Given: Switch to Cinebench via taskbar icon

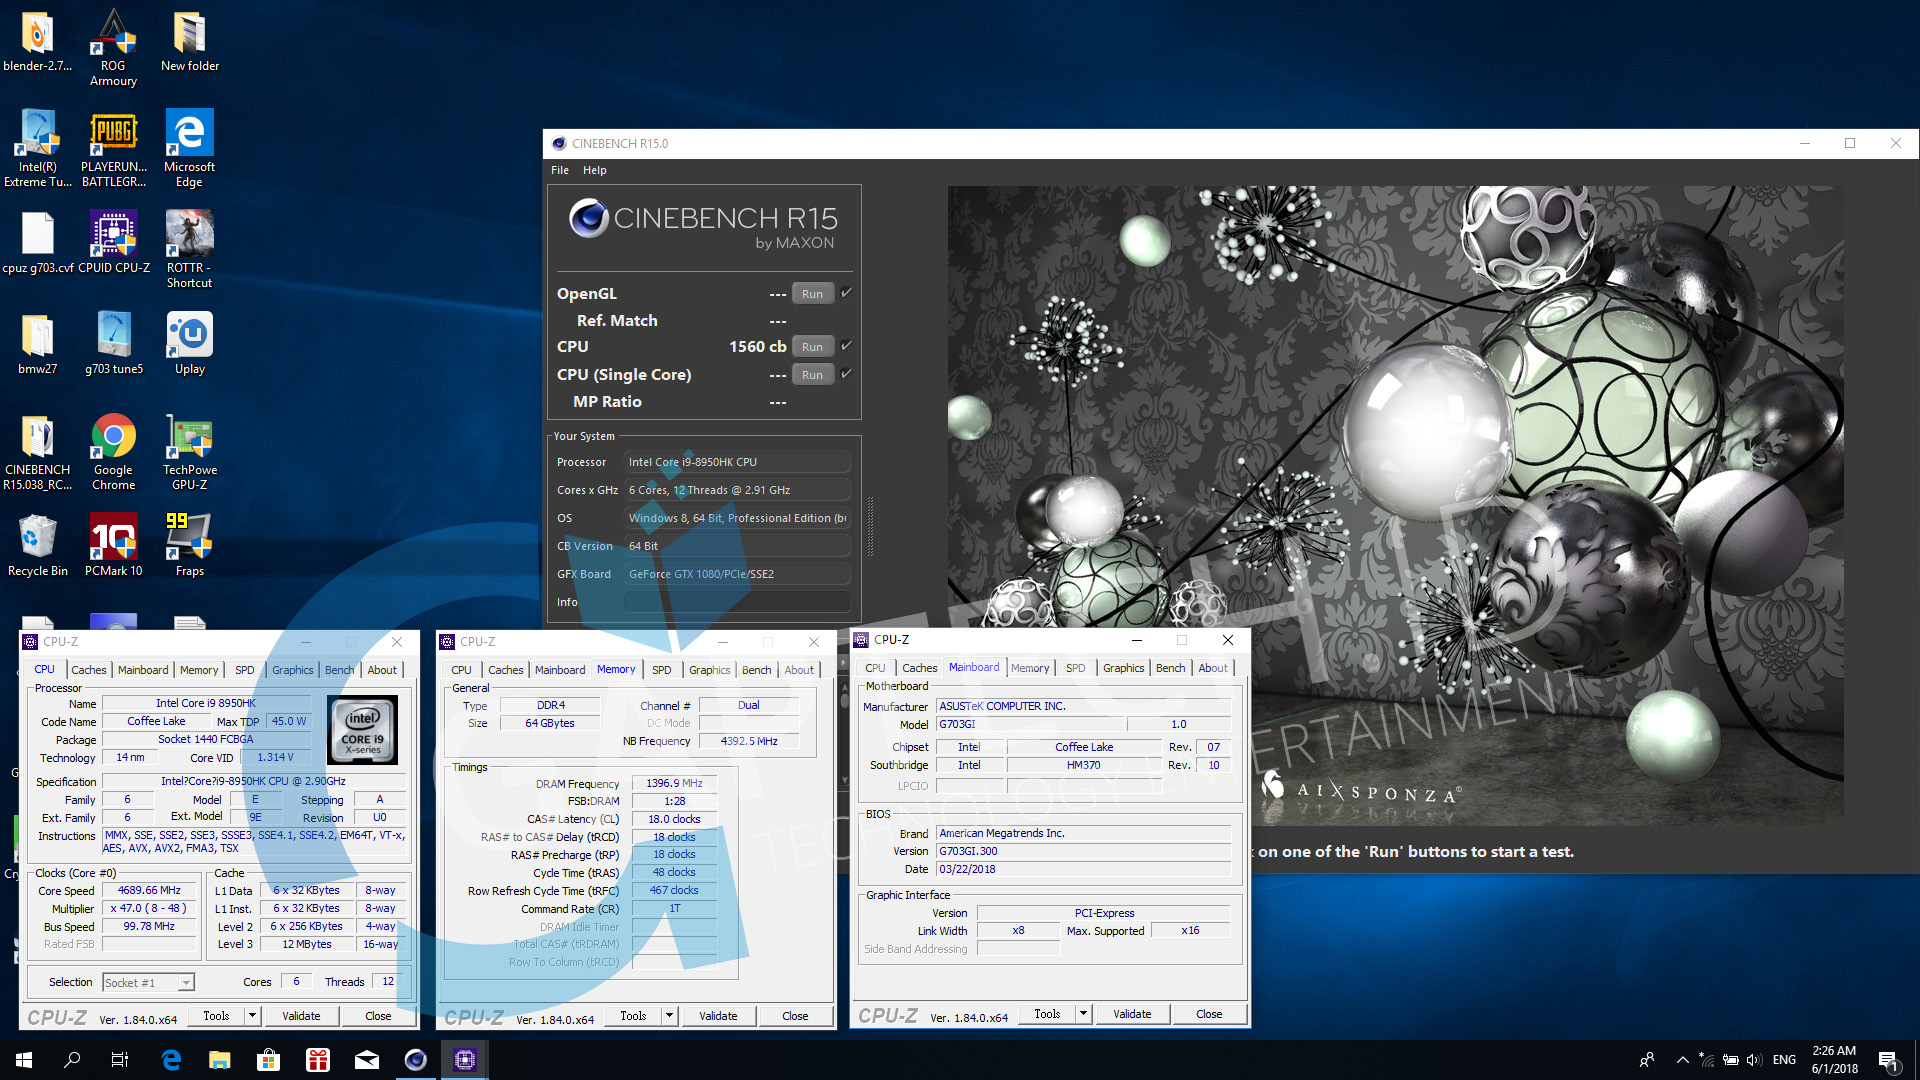Looking at the screenshot, I should tap(415, 1060).
